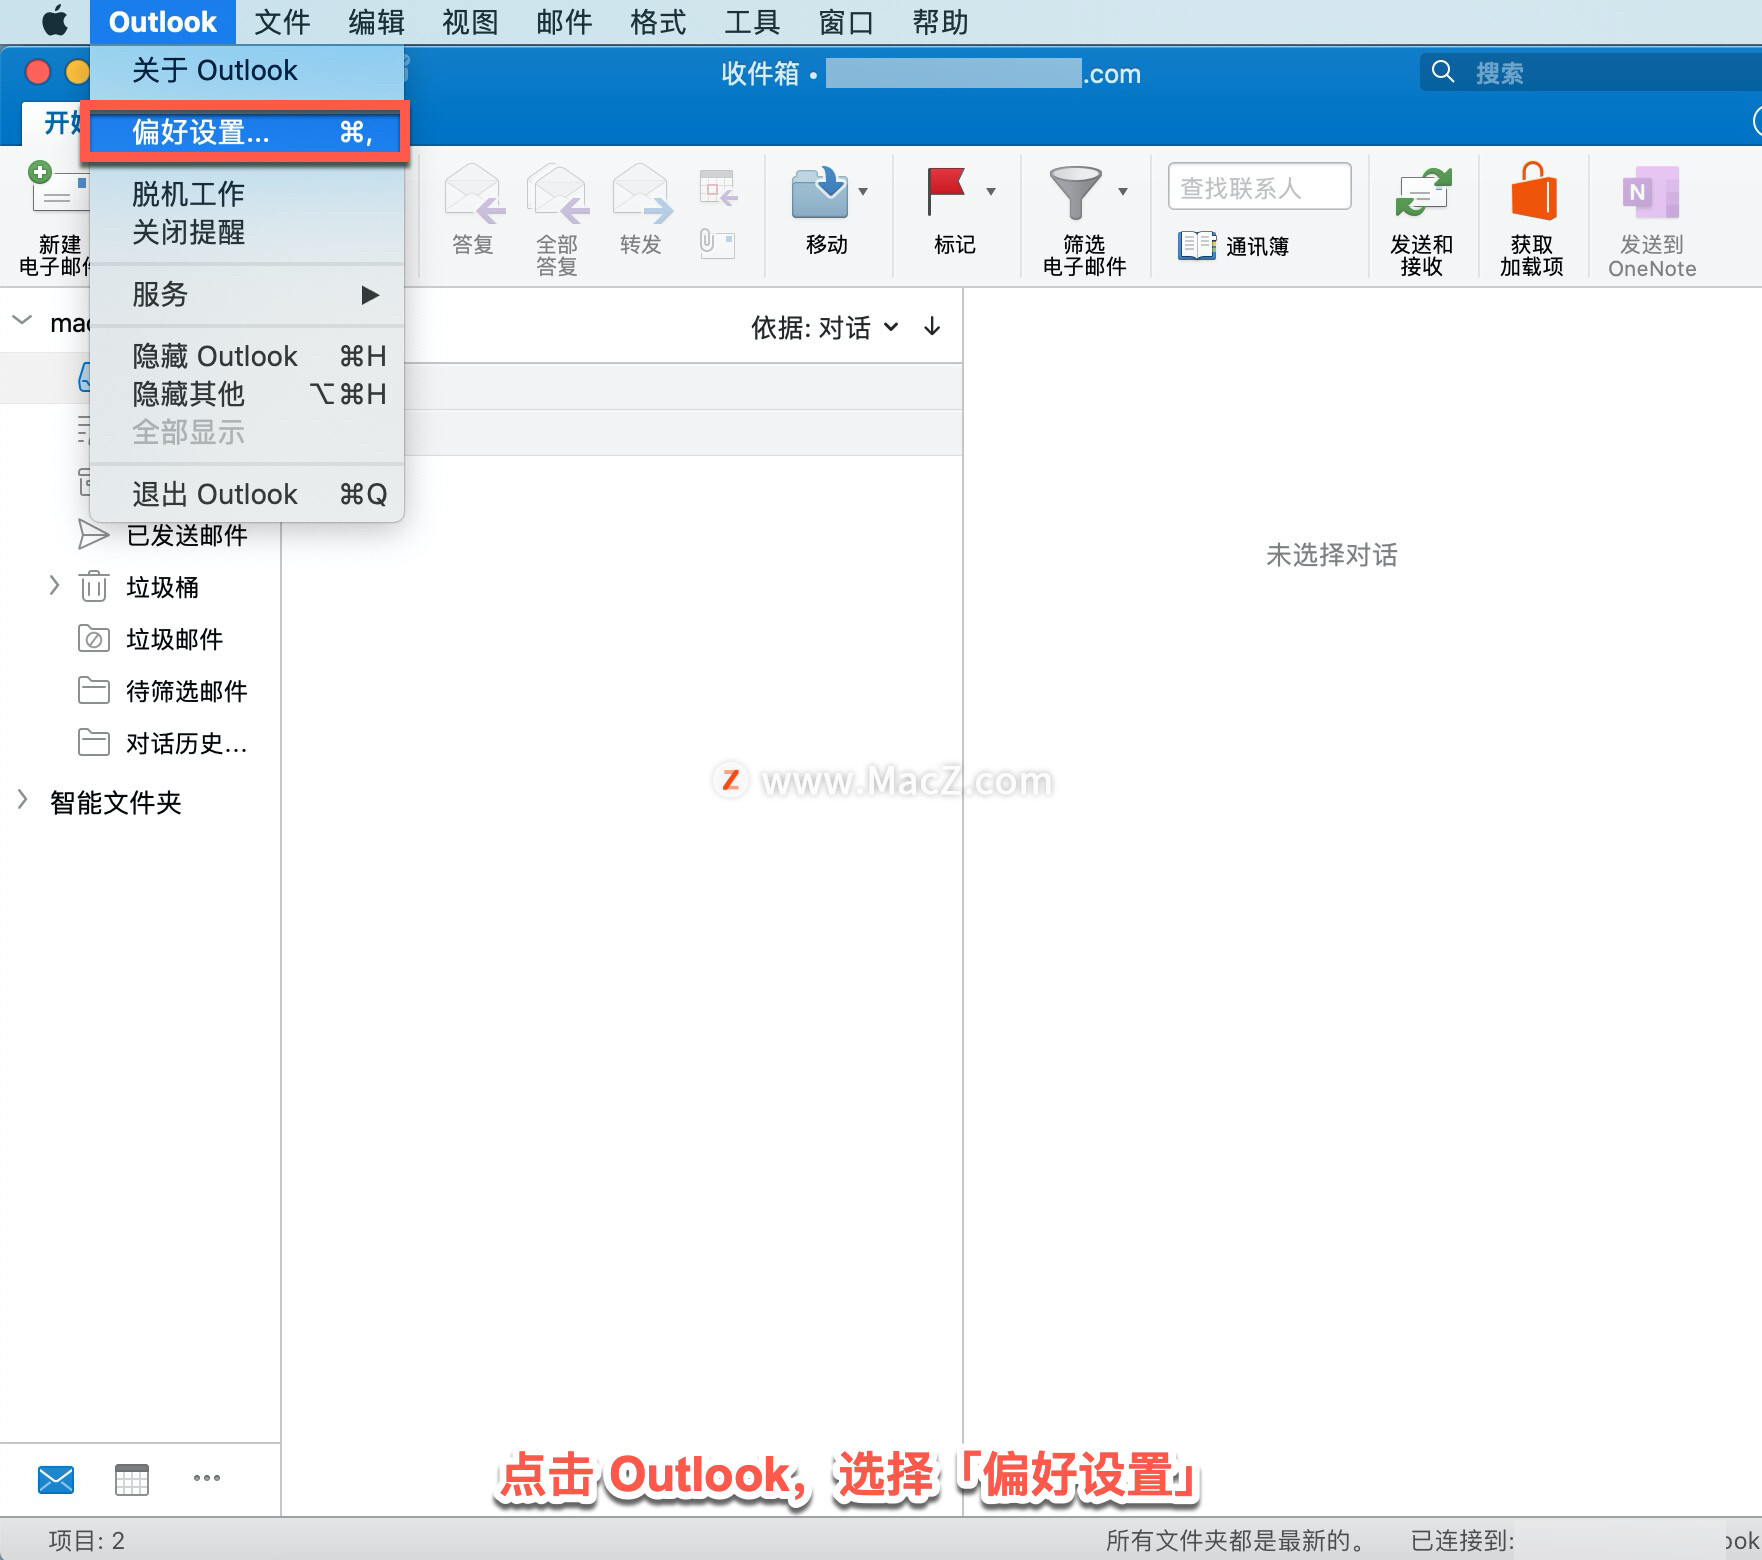The height and width of the screenshot is (1560, 1762).
Task: Open 工具 menu in menu bar
Action: 752,22
